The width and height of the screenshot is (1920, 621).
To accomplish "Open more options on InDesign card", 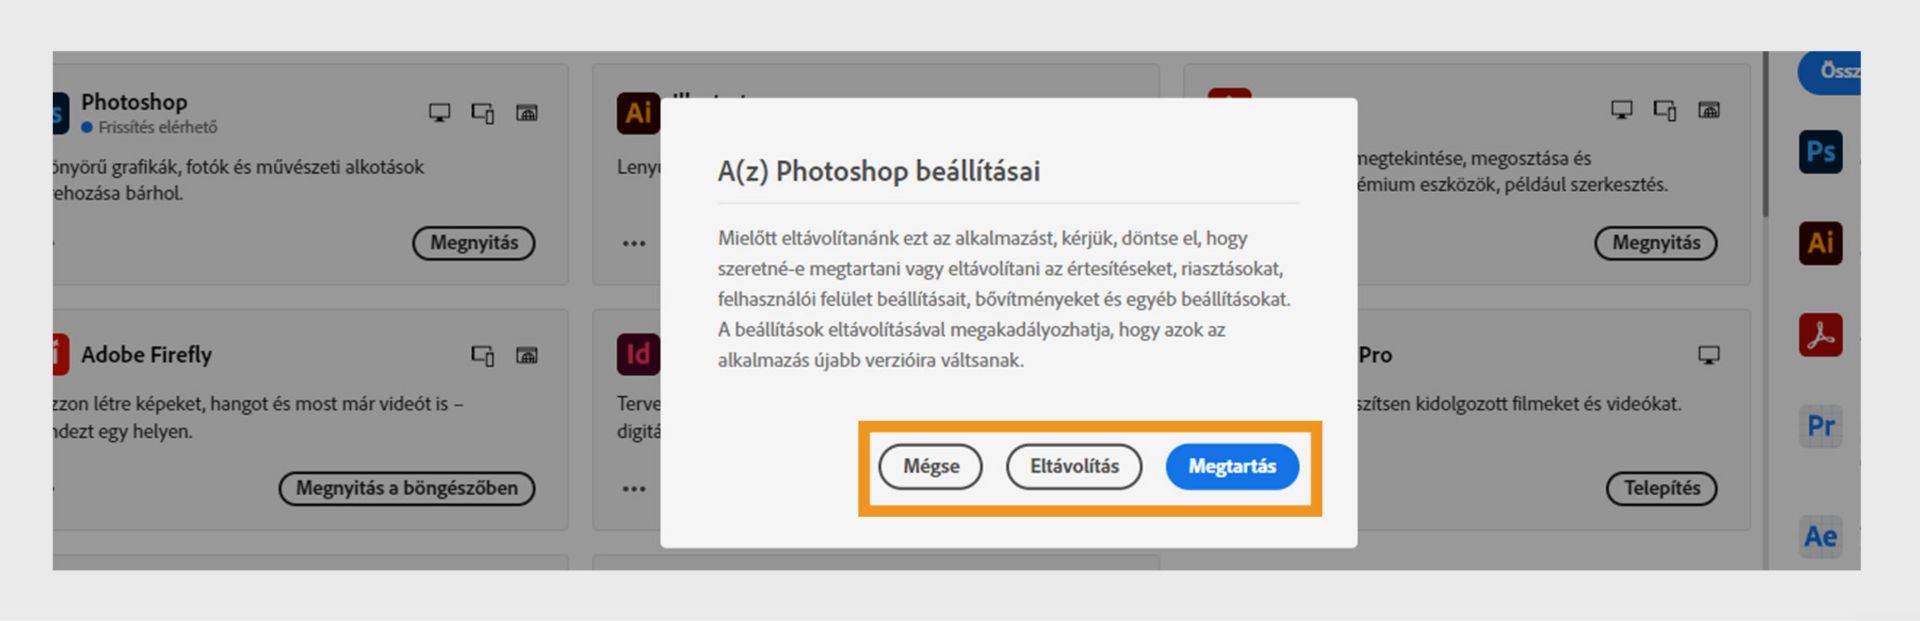I will tap(634, 489).
